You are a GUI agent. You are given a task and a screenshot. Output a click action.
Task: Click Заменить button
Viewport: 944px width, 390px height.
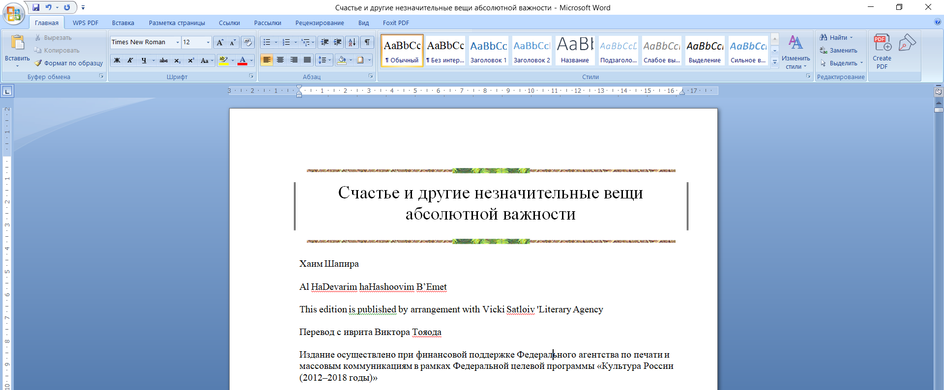click(838, 51)
